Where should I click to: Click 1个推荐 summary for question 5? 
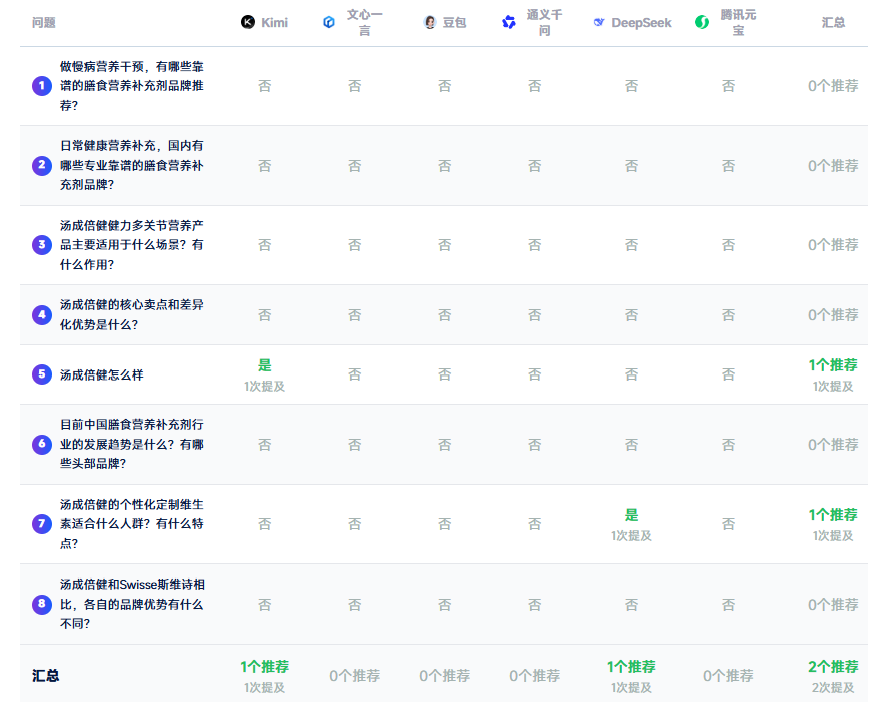point(833,365)
